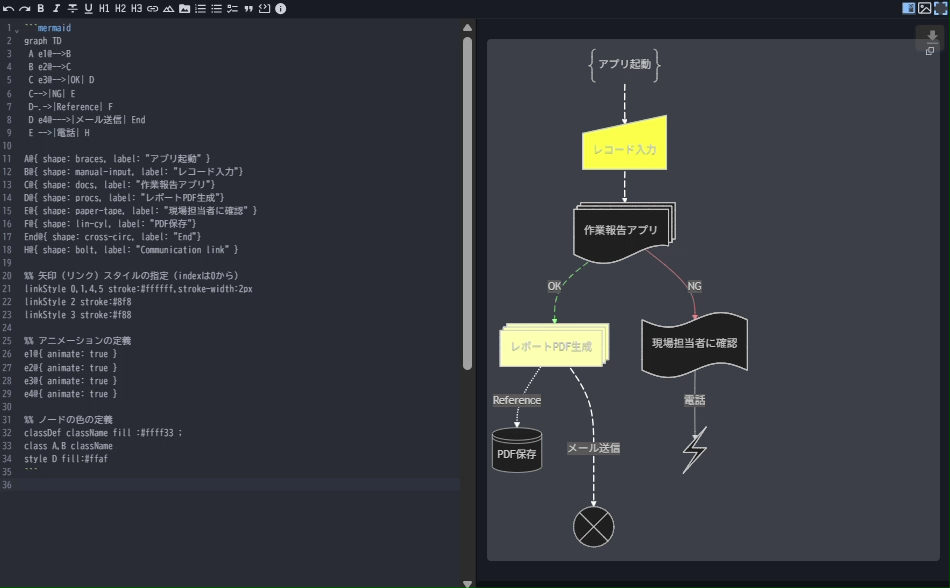Click the 'style D fill:#ffaf' line

[x=66, y=459]
